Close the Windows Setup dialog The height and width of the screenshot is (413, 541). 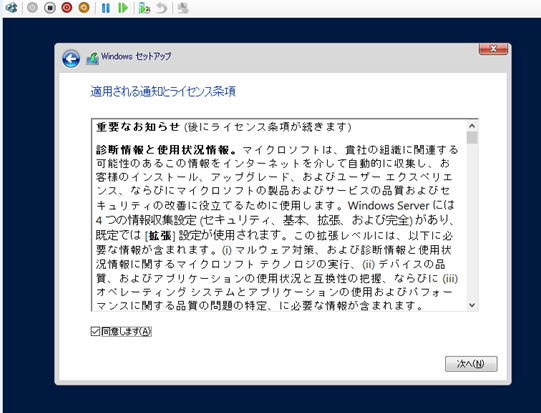click(493, 49)
